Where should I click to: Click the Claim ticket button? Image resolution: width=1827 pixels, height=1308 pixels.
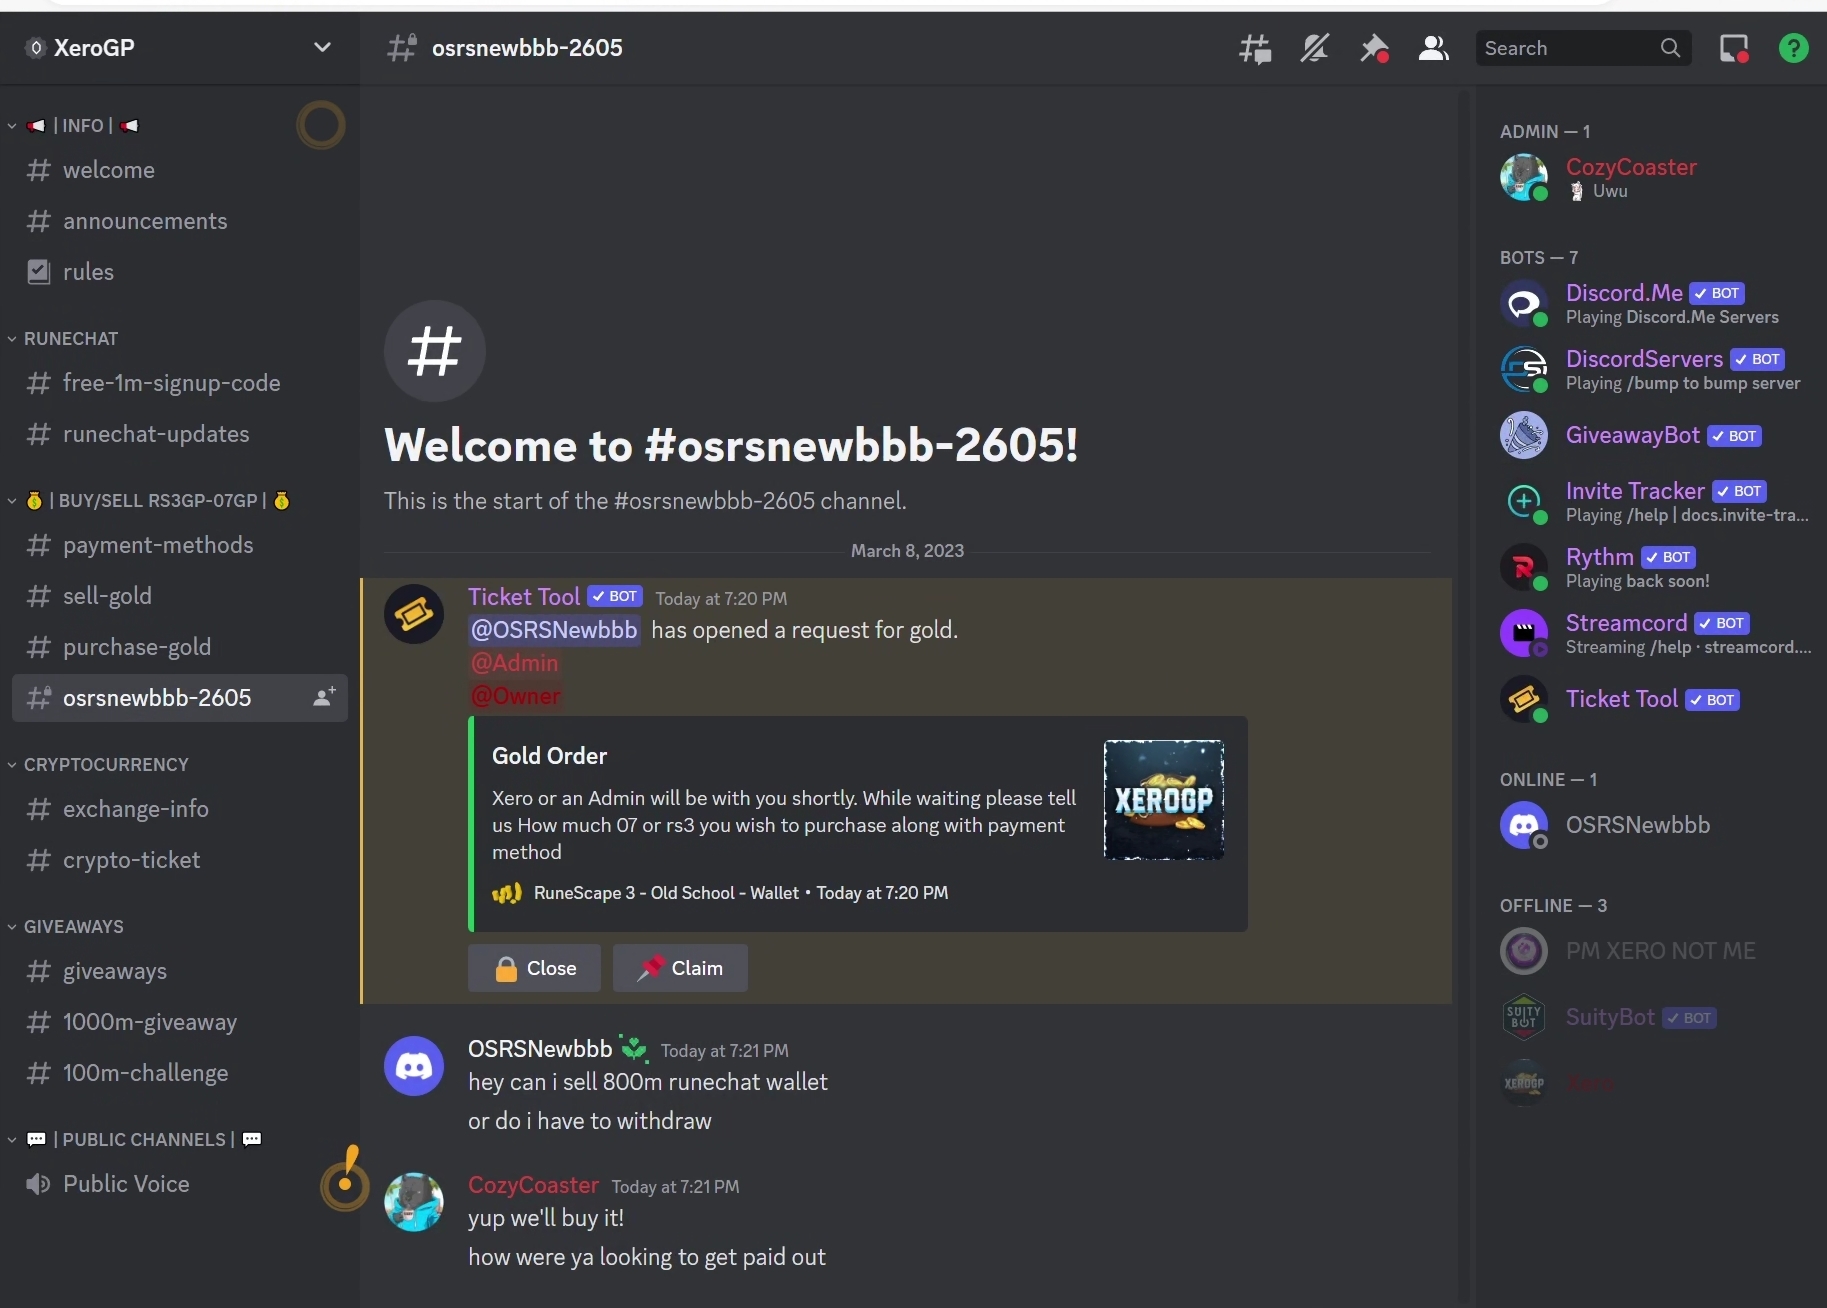pos(680,968)
